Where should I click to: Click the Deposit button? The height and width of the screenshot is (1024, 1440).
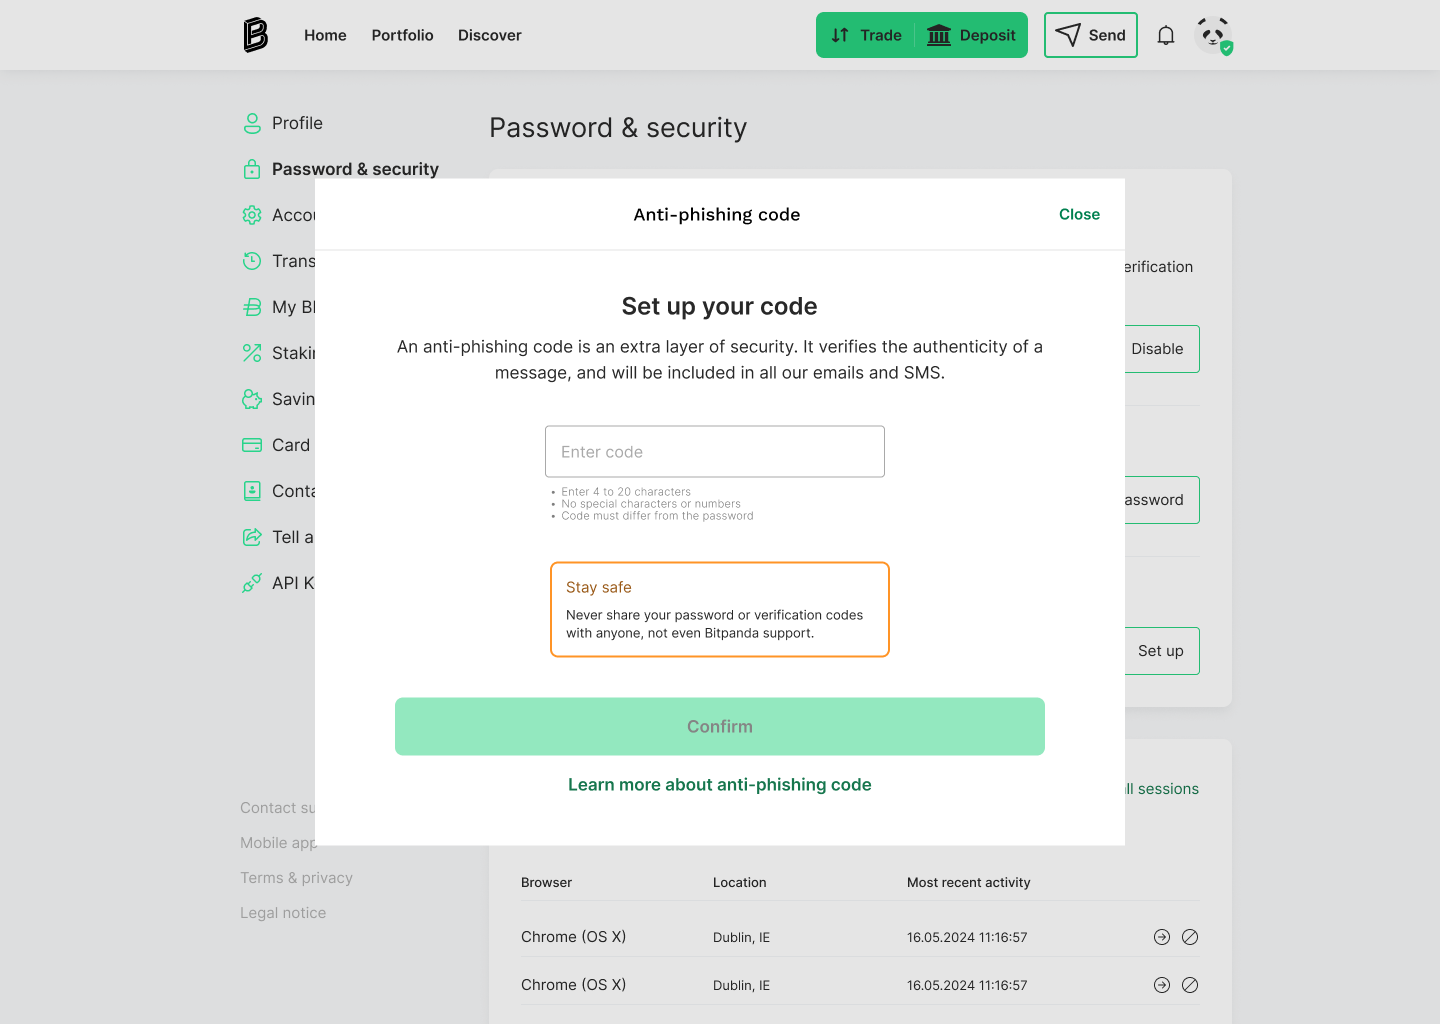pyautogui.click(x=971, y=35)
